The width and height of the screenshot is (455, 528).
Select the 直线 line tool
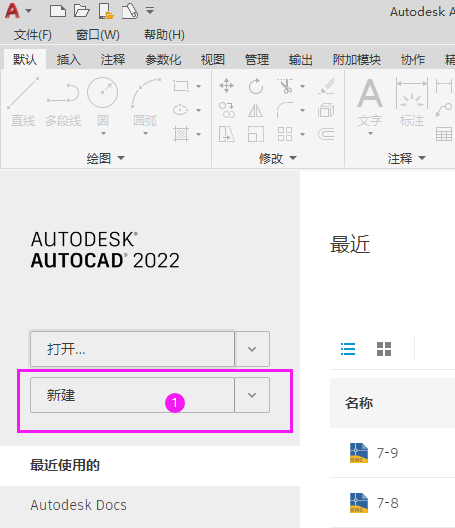(23, 102)
